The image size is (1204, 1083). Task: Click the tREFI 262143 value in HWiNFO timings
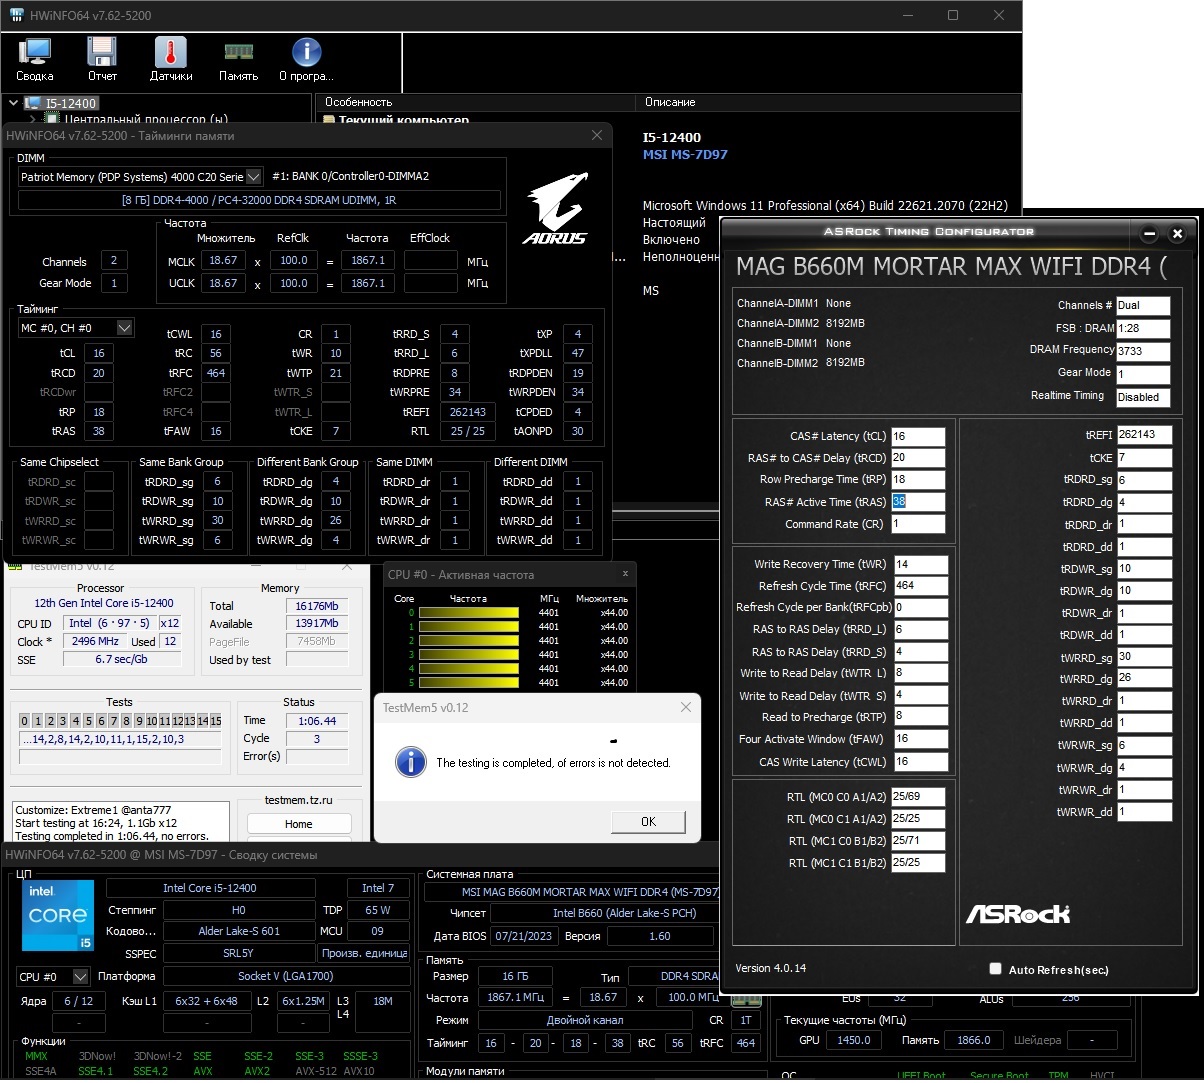pos(468,412)
